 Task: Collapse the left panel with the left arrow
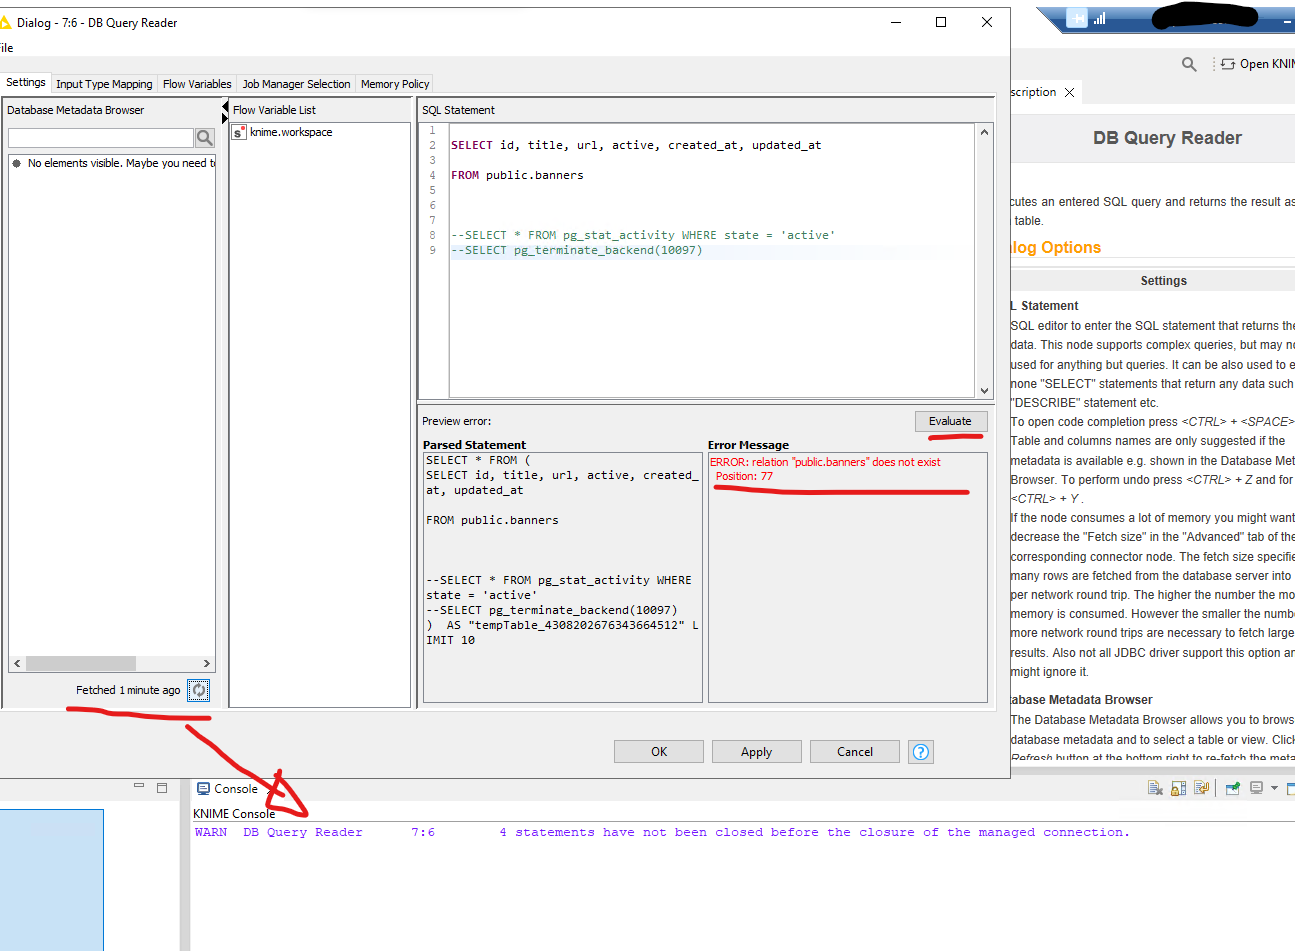tap(225, 106)
